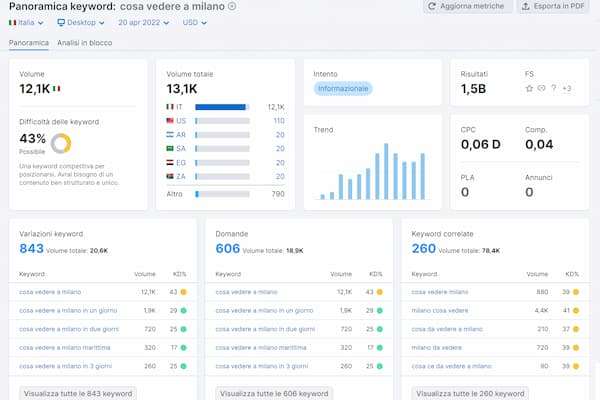Click the Esporta in PDF button
Image resolution: width=600 pixels, height=400 pixels.
tap(555, 7)
